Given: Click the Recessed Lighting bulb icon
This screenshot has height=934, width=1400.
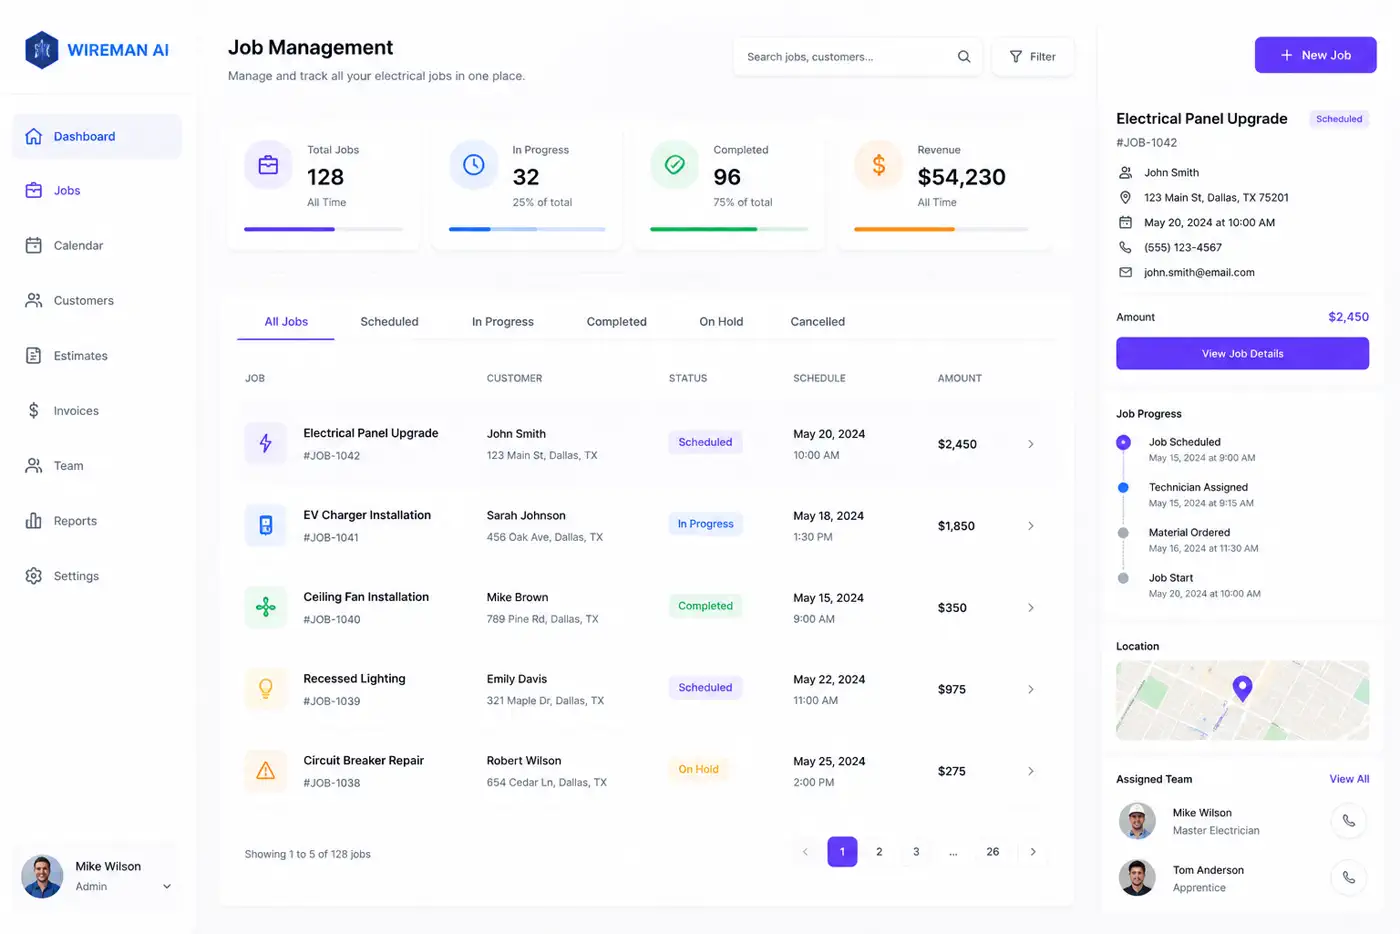Looking at the screenshot, I should [x=266, y=689].
